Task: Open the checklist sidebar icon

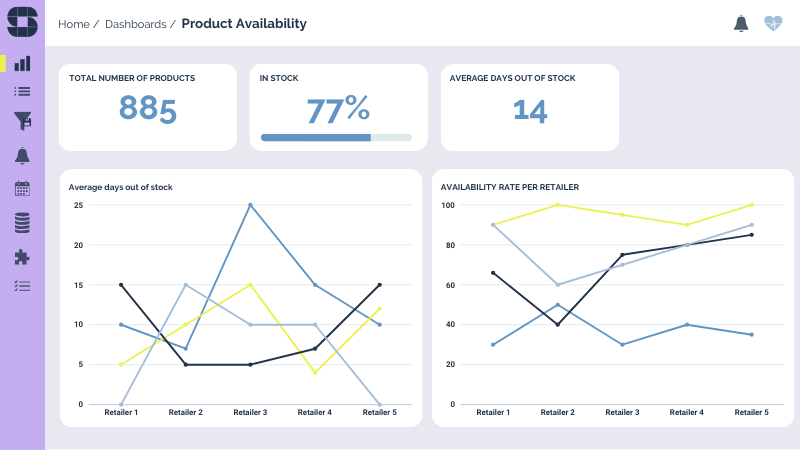Action: pos(22,286)
